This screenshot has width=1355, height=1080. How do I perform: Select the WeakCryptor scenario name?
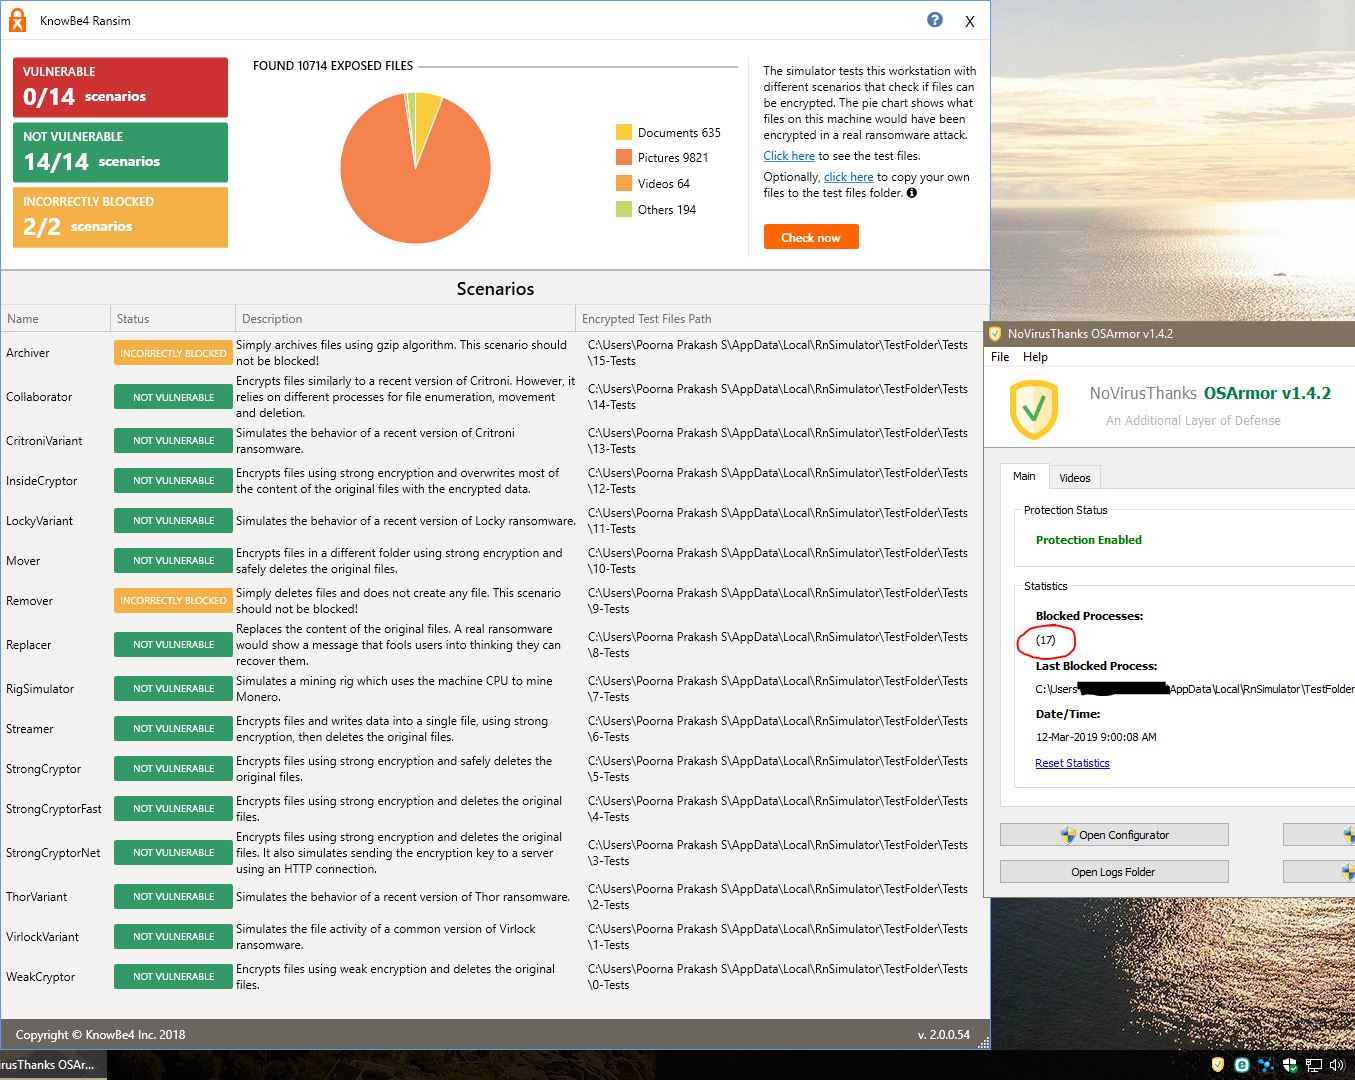click(x=40, y=977)
